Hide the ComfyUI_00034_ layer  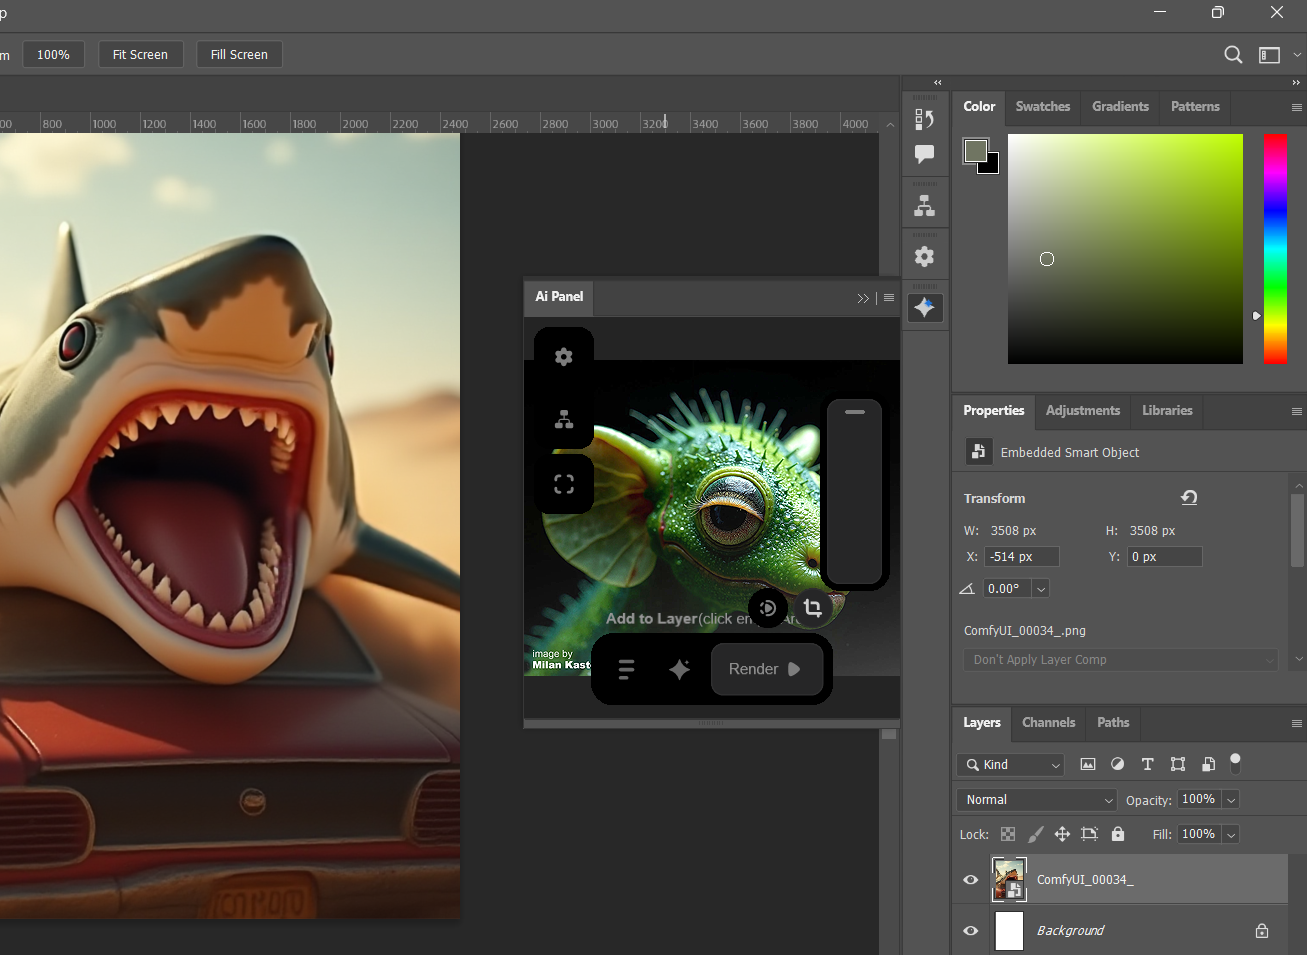tap(970, 880)
